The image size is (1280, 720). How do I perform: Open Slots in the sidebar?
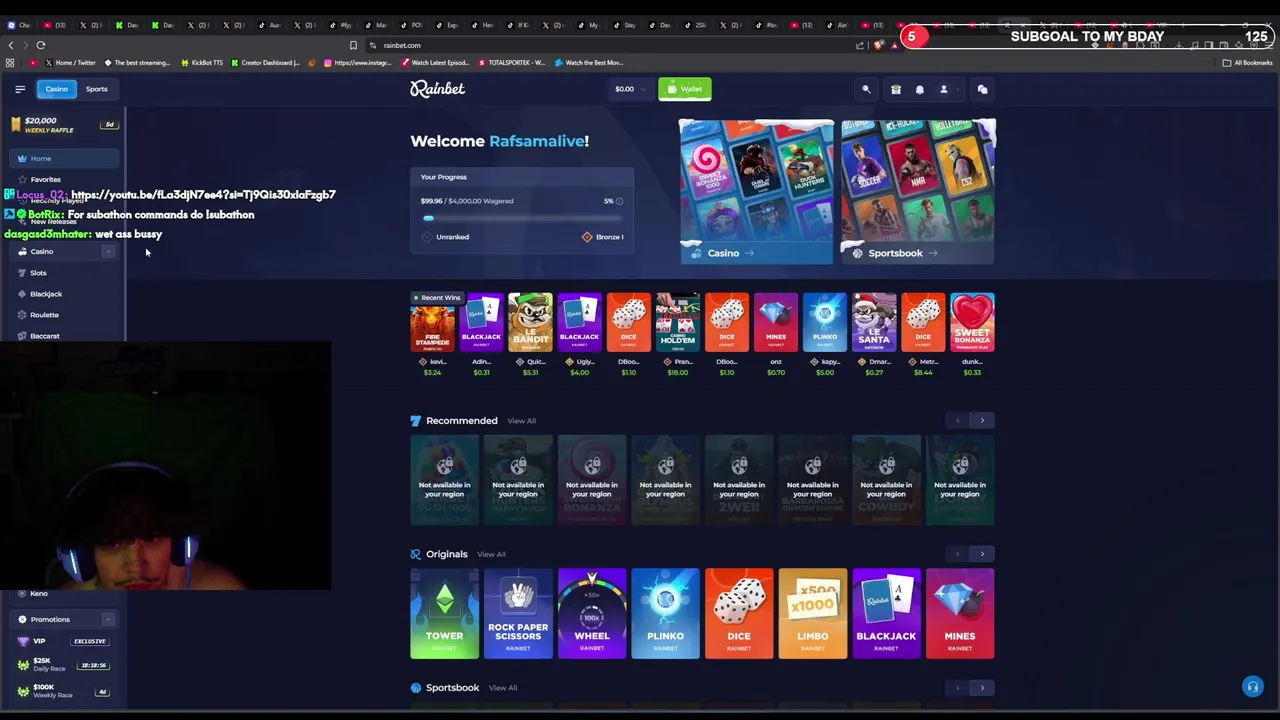pyautogui.click(x=38, y=273)
